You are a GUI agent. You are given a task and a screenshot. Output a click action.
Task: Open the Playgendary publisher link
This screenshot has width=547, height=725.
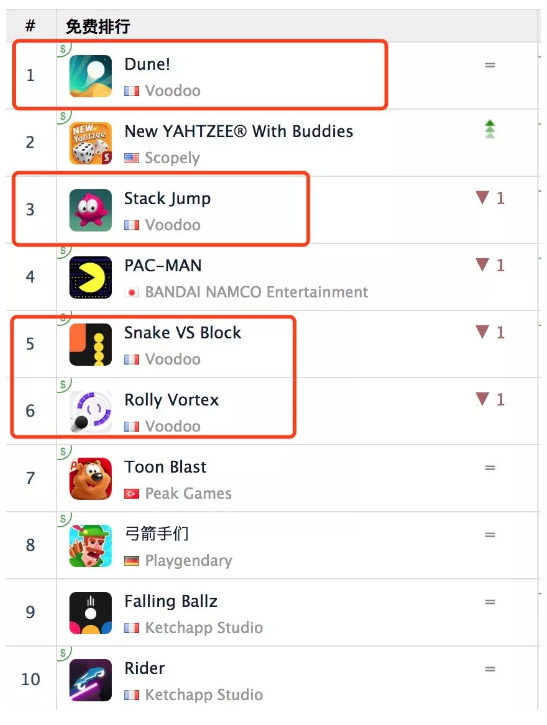tap(188, 561)
